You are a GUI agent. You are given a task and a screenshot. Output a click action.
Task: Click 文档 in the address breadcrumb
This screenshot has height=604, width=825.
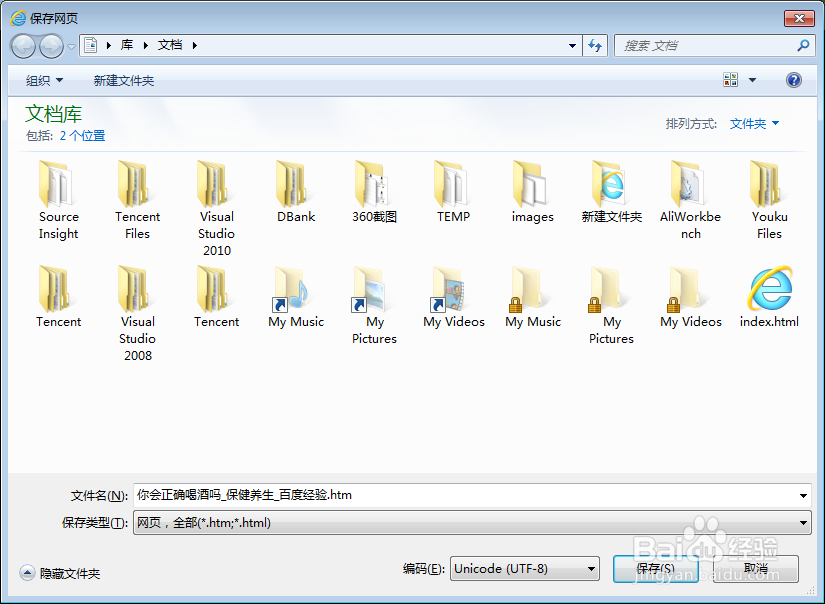click(x=170, y=45)
